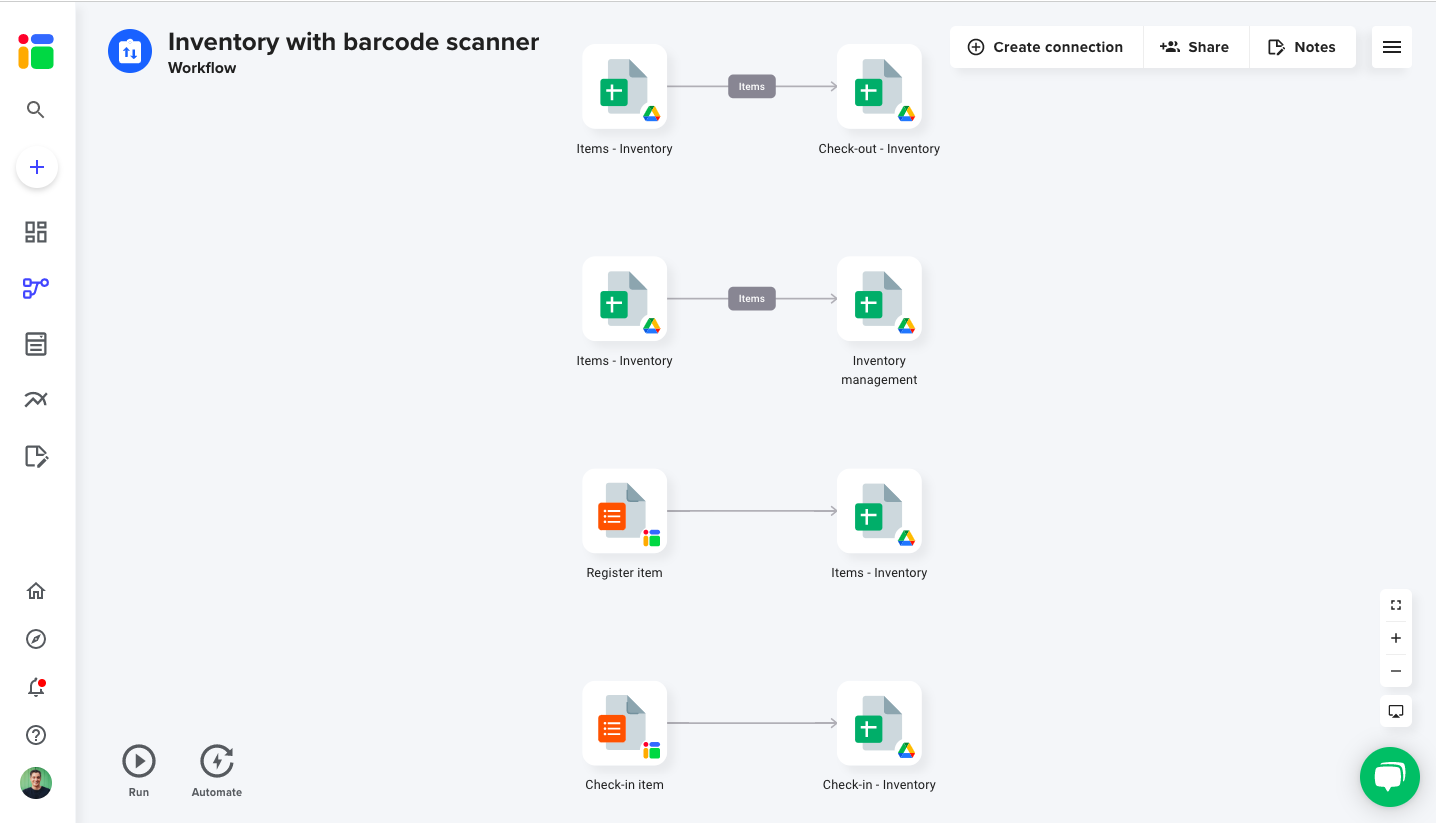Image resolution: width=1436 pixels, height=823 pixels.
Task: Click the search icon in sidebar
Action: click(x=36, y=110)
